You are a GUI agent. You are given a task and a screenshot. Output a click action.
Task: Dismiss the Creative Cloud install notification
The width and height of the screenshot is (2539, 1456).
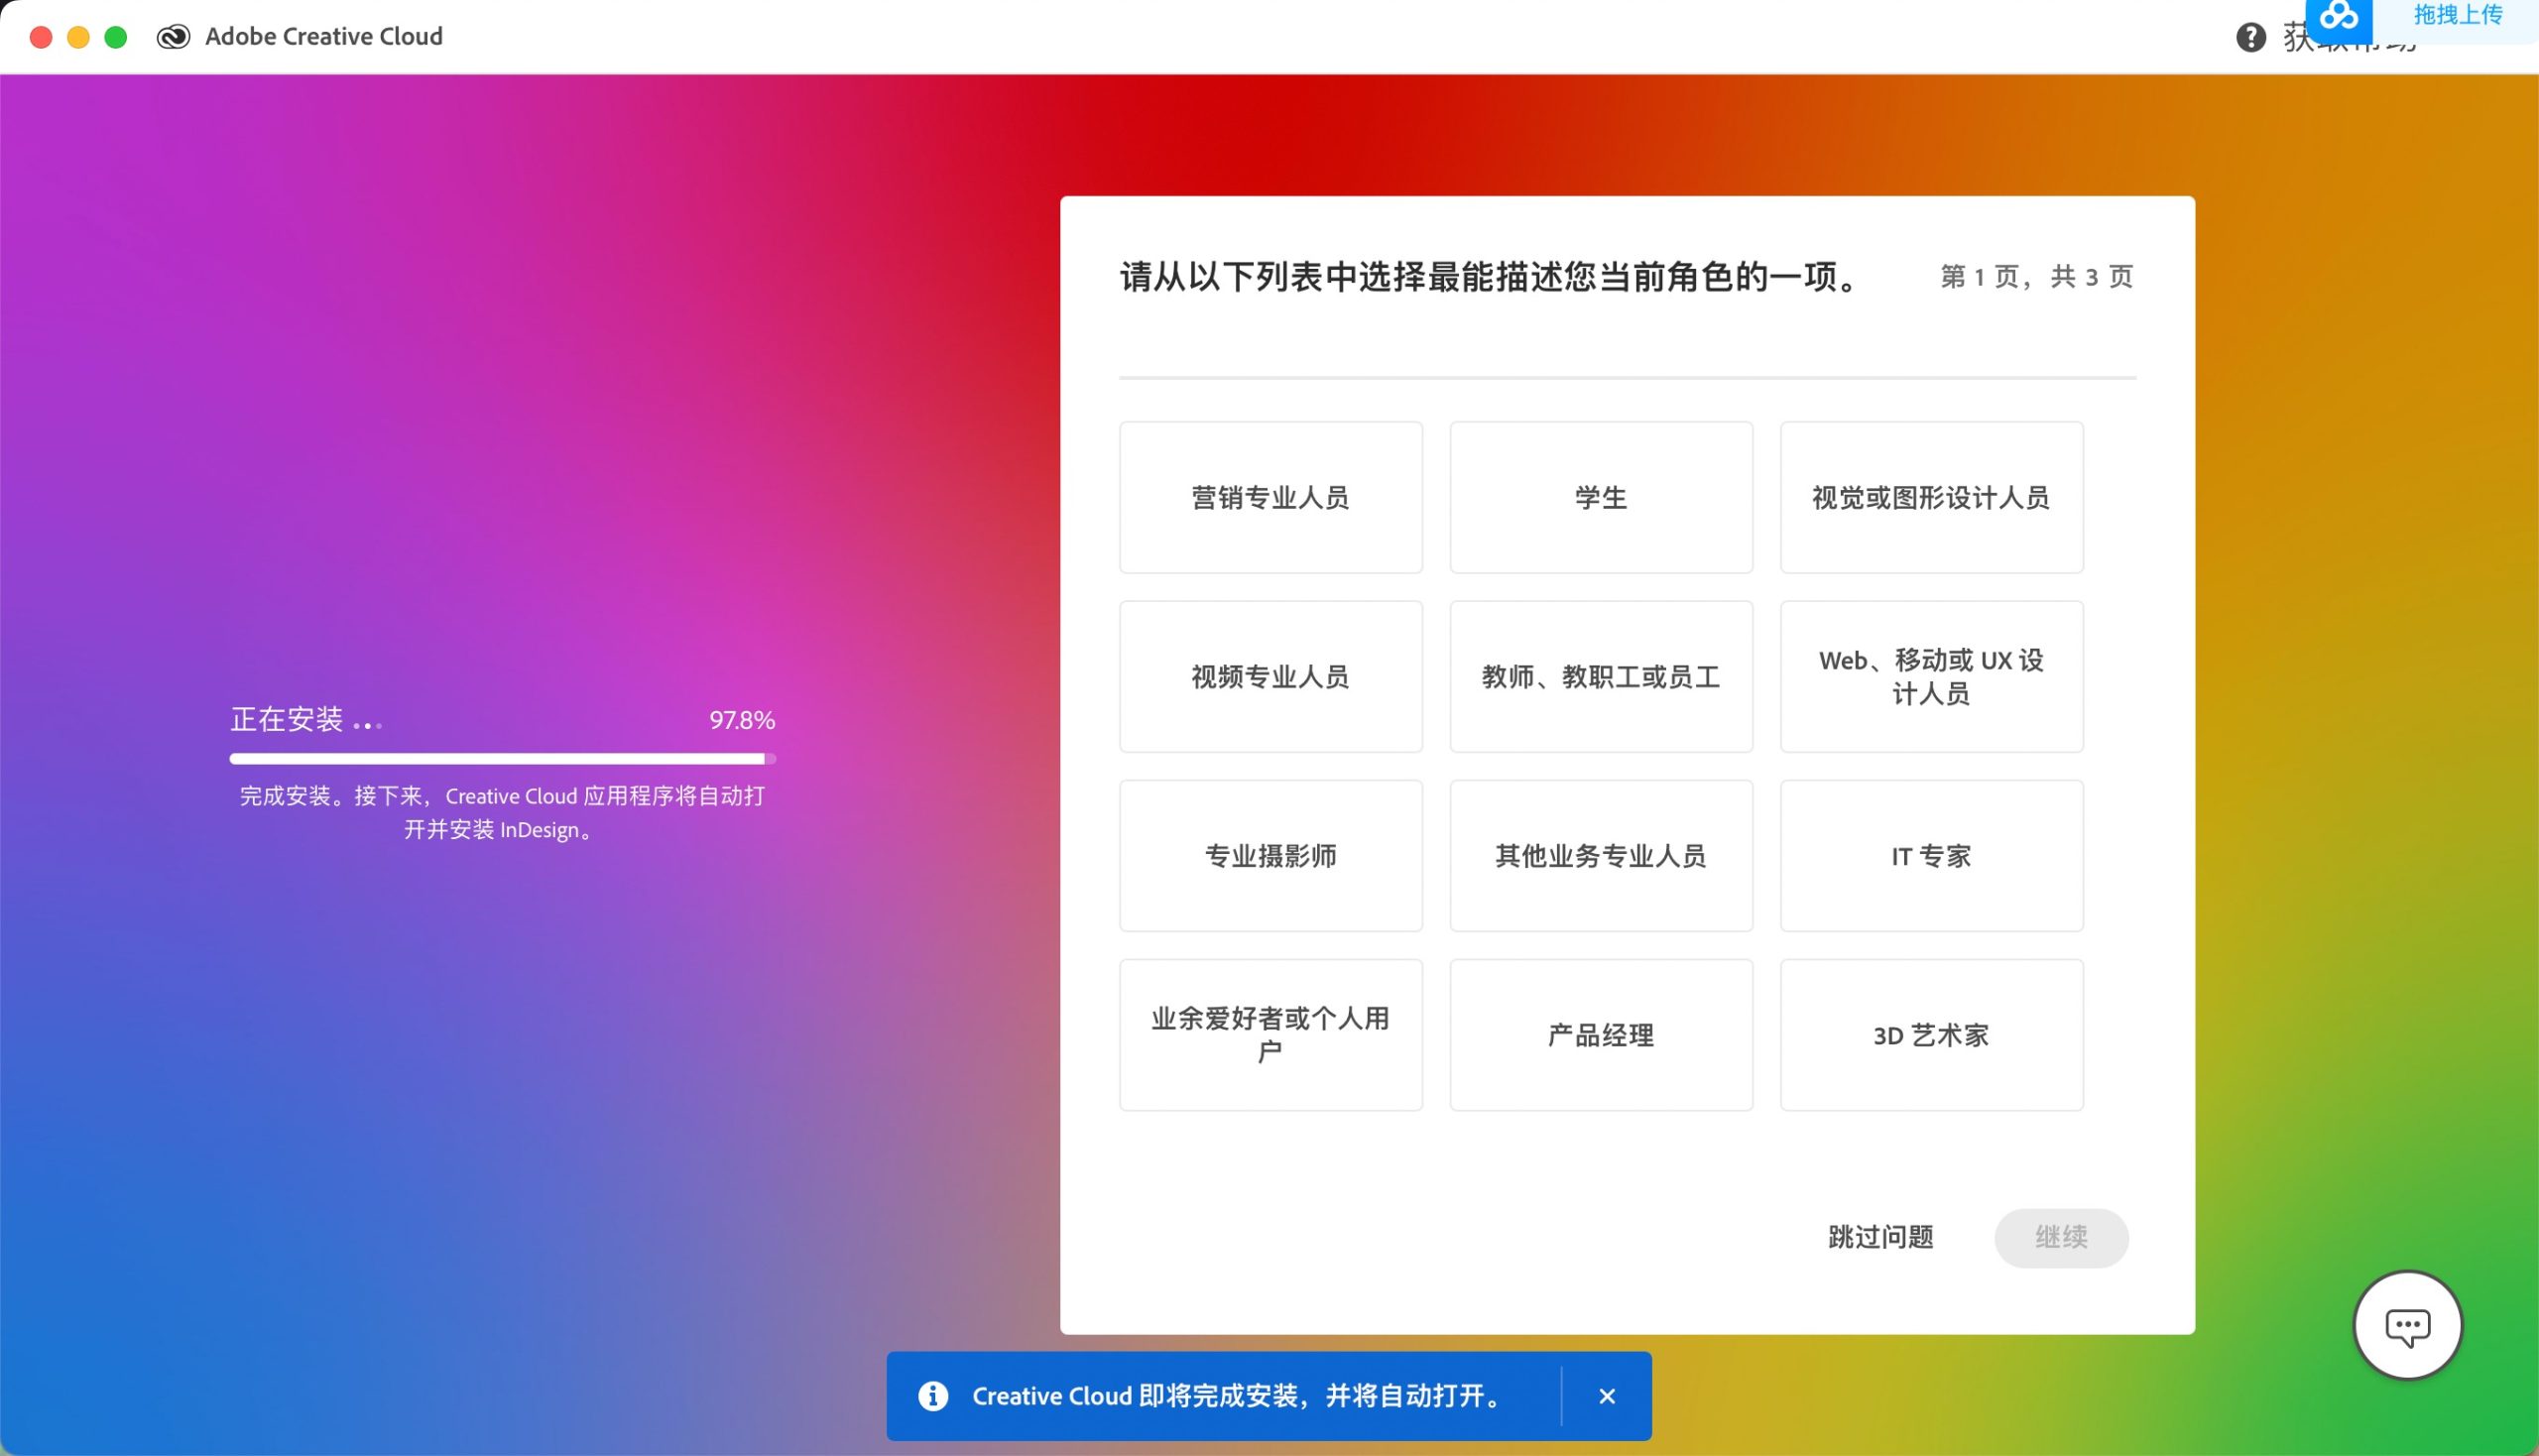pos(1607,1396)
